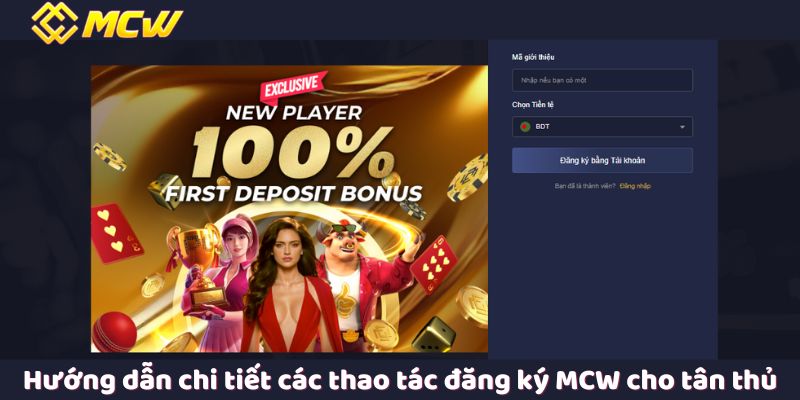Click the bull mascot with sunglasses

click(x=357, y=278)
